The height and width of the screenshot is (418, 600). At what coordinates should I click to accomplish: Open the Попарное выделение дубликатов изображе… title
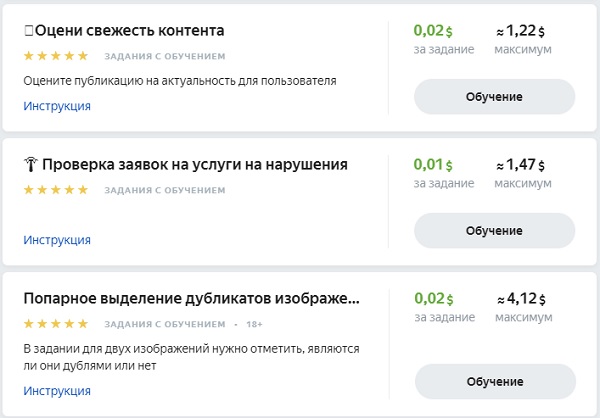[191, 299]
